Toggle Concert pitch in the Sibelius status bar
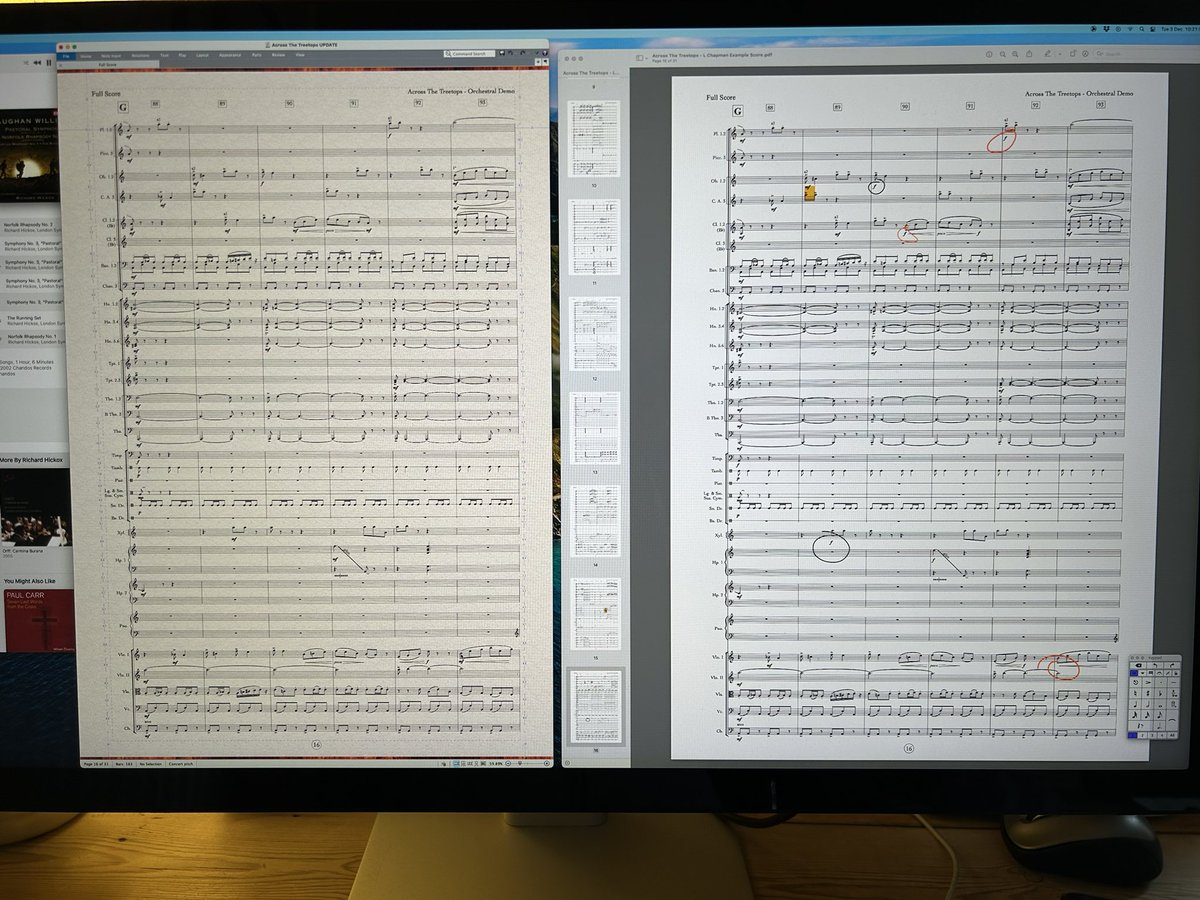Viewport: 1200px width, 900px height. (x=180, y=766)
